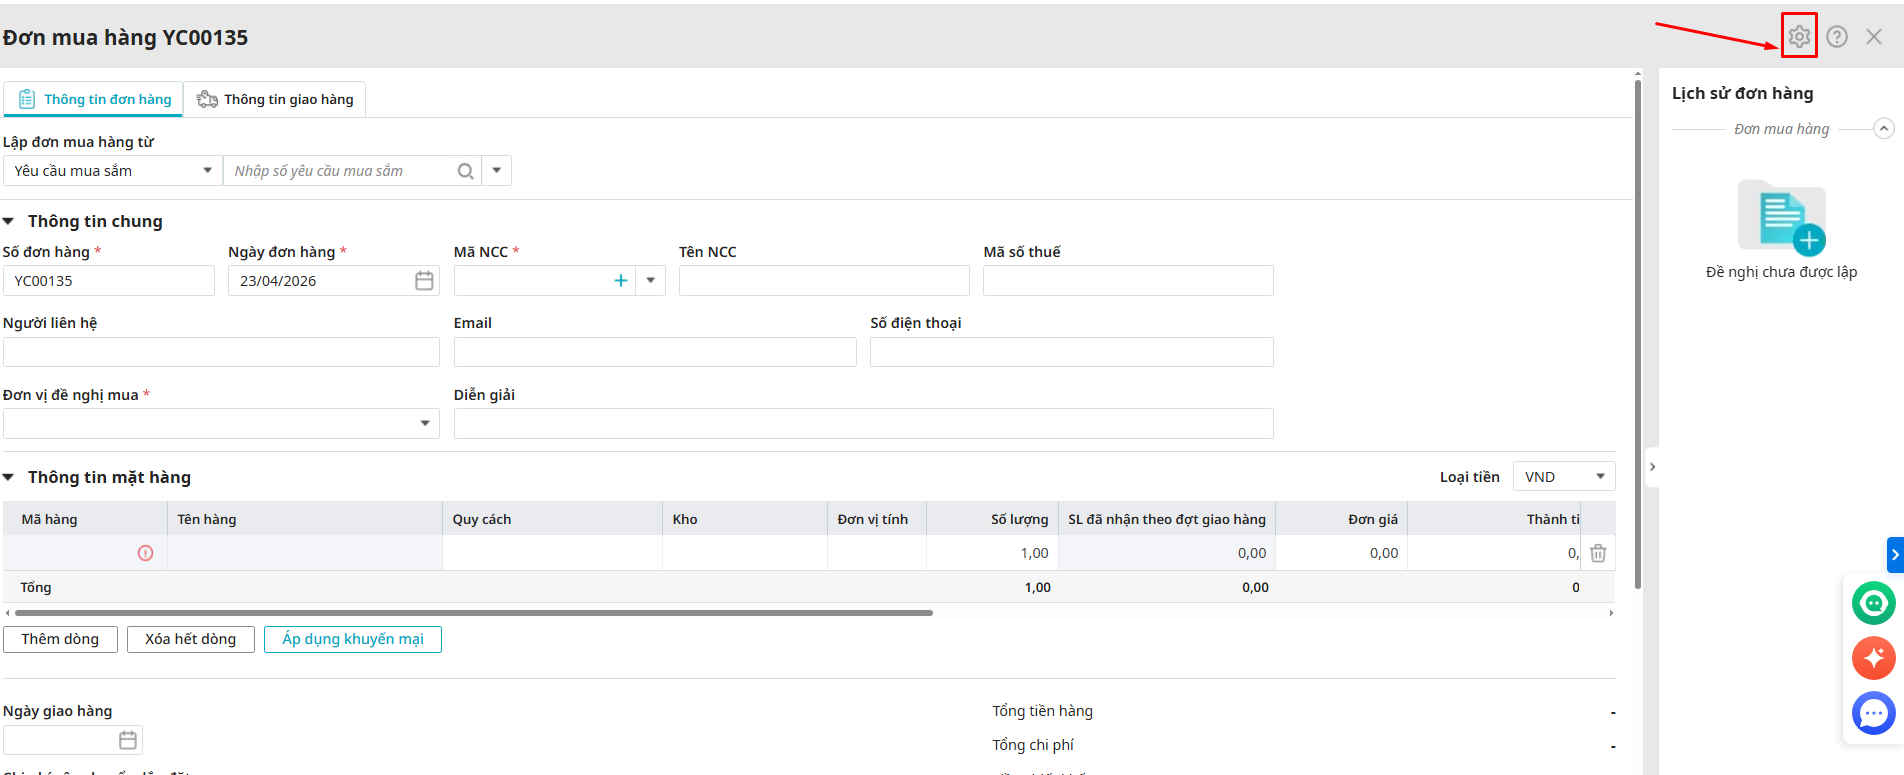Collapse the Thông tin chung section
The width and height of the screenshot is (1904, 775).
[x=9, y=221]
